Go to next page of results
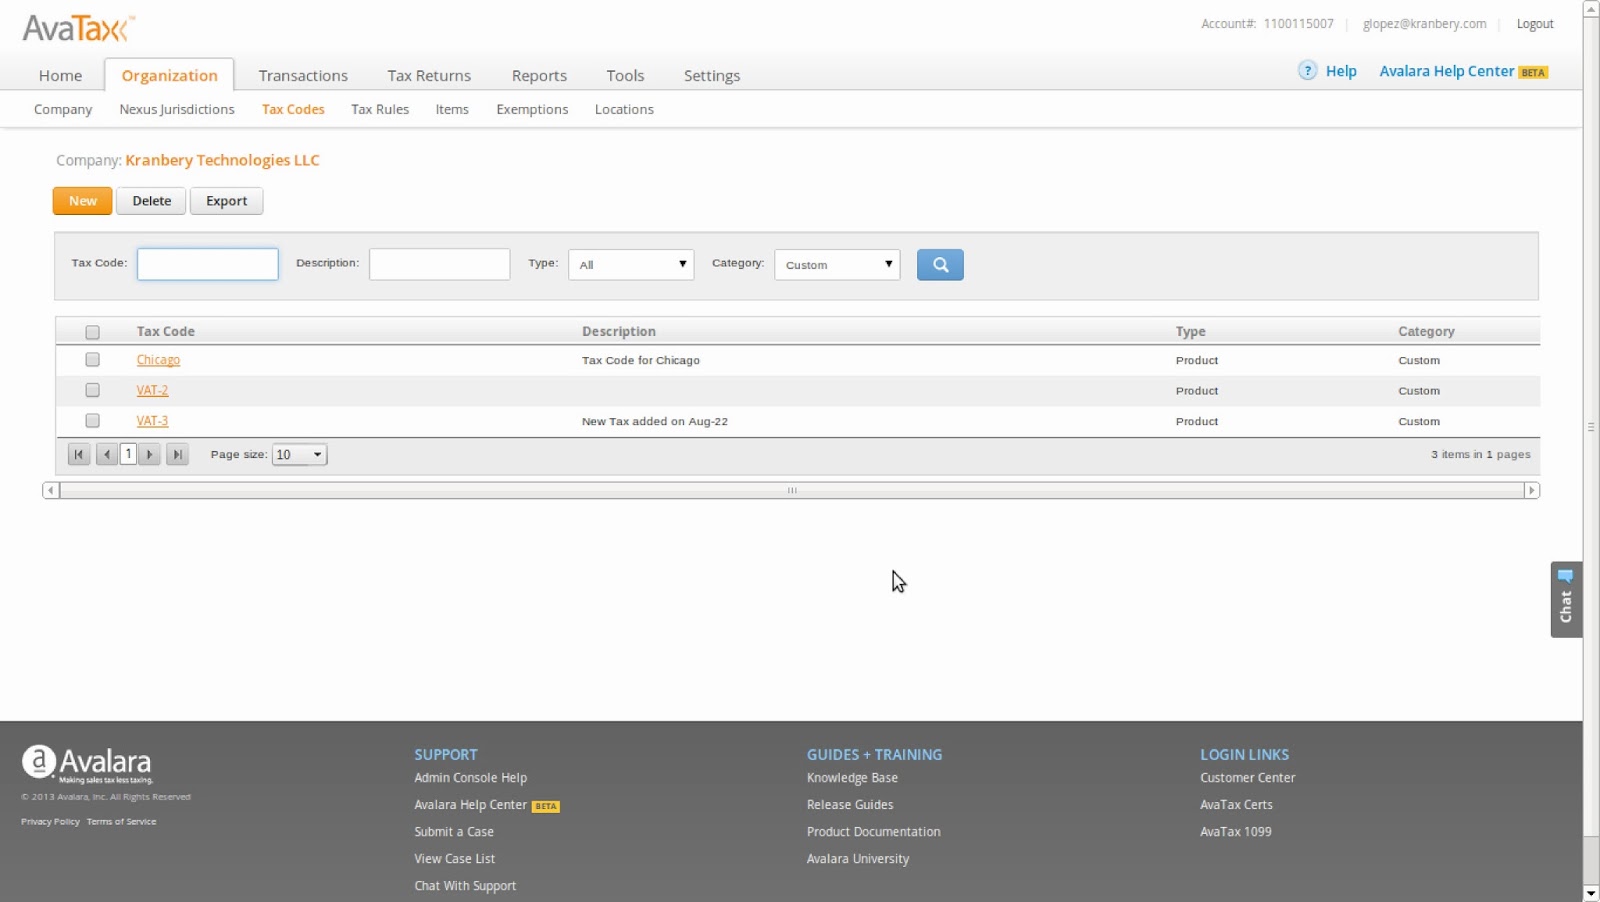The width and height of the screenshot is (1600, 902). point(150,455)
